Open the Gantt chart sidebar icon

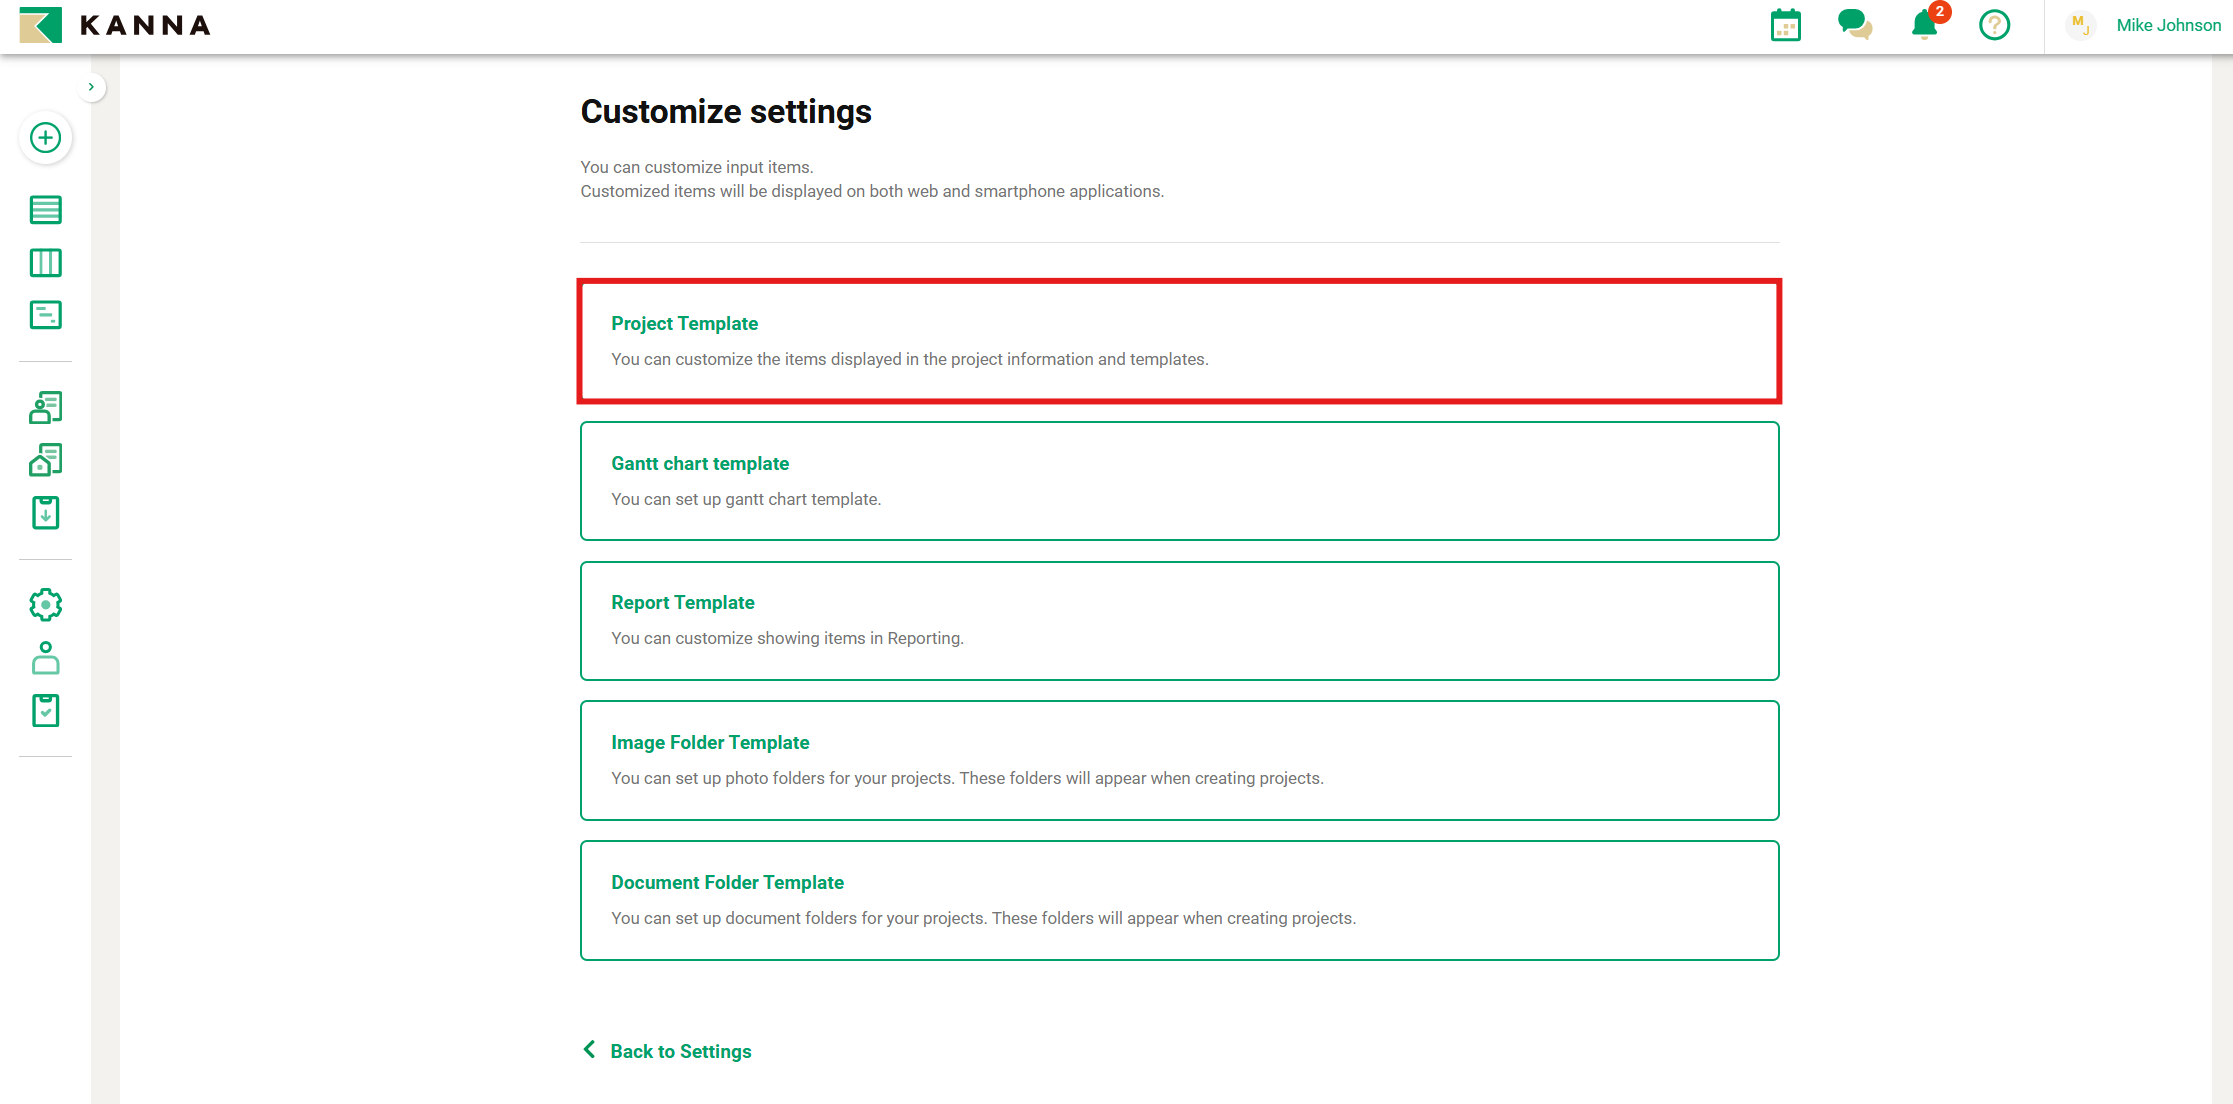pyautogui.click(x=45, y=315)
